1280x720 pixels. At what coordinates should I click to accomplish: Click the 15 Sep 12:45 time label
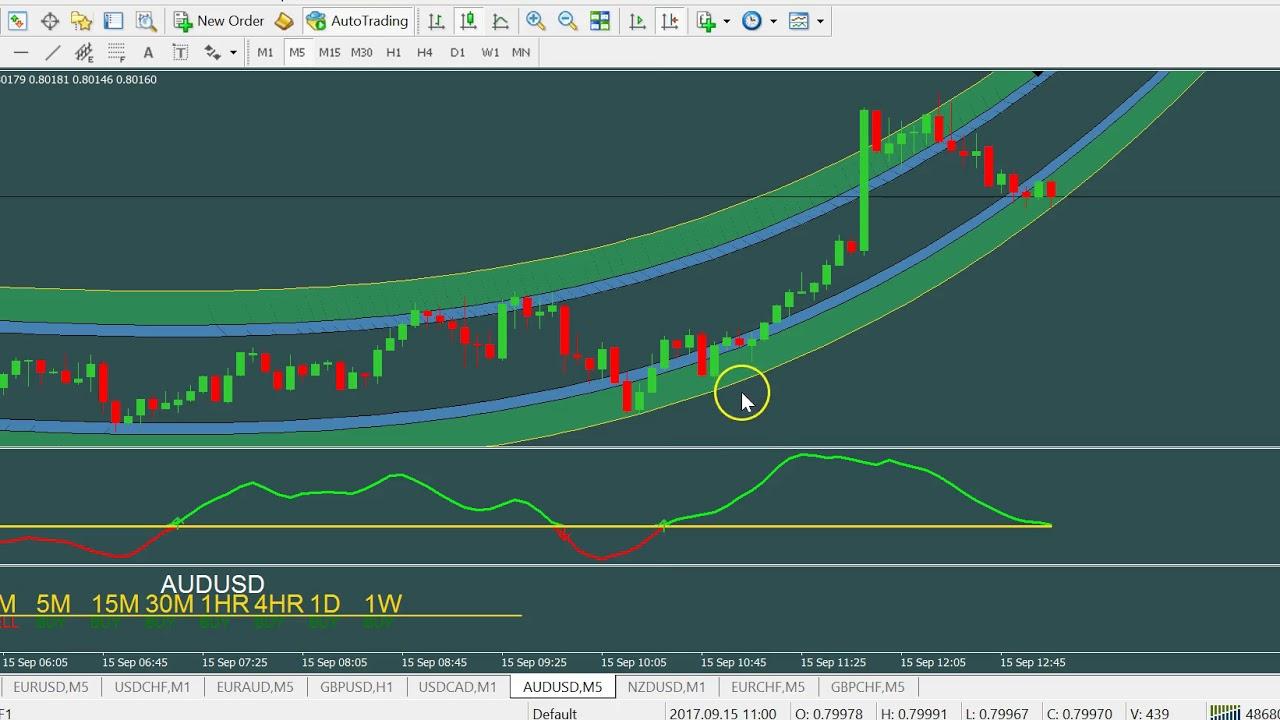(x=1033, y=662)
